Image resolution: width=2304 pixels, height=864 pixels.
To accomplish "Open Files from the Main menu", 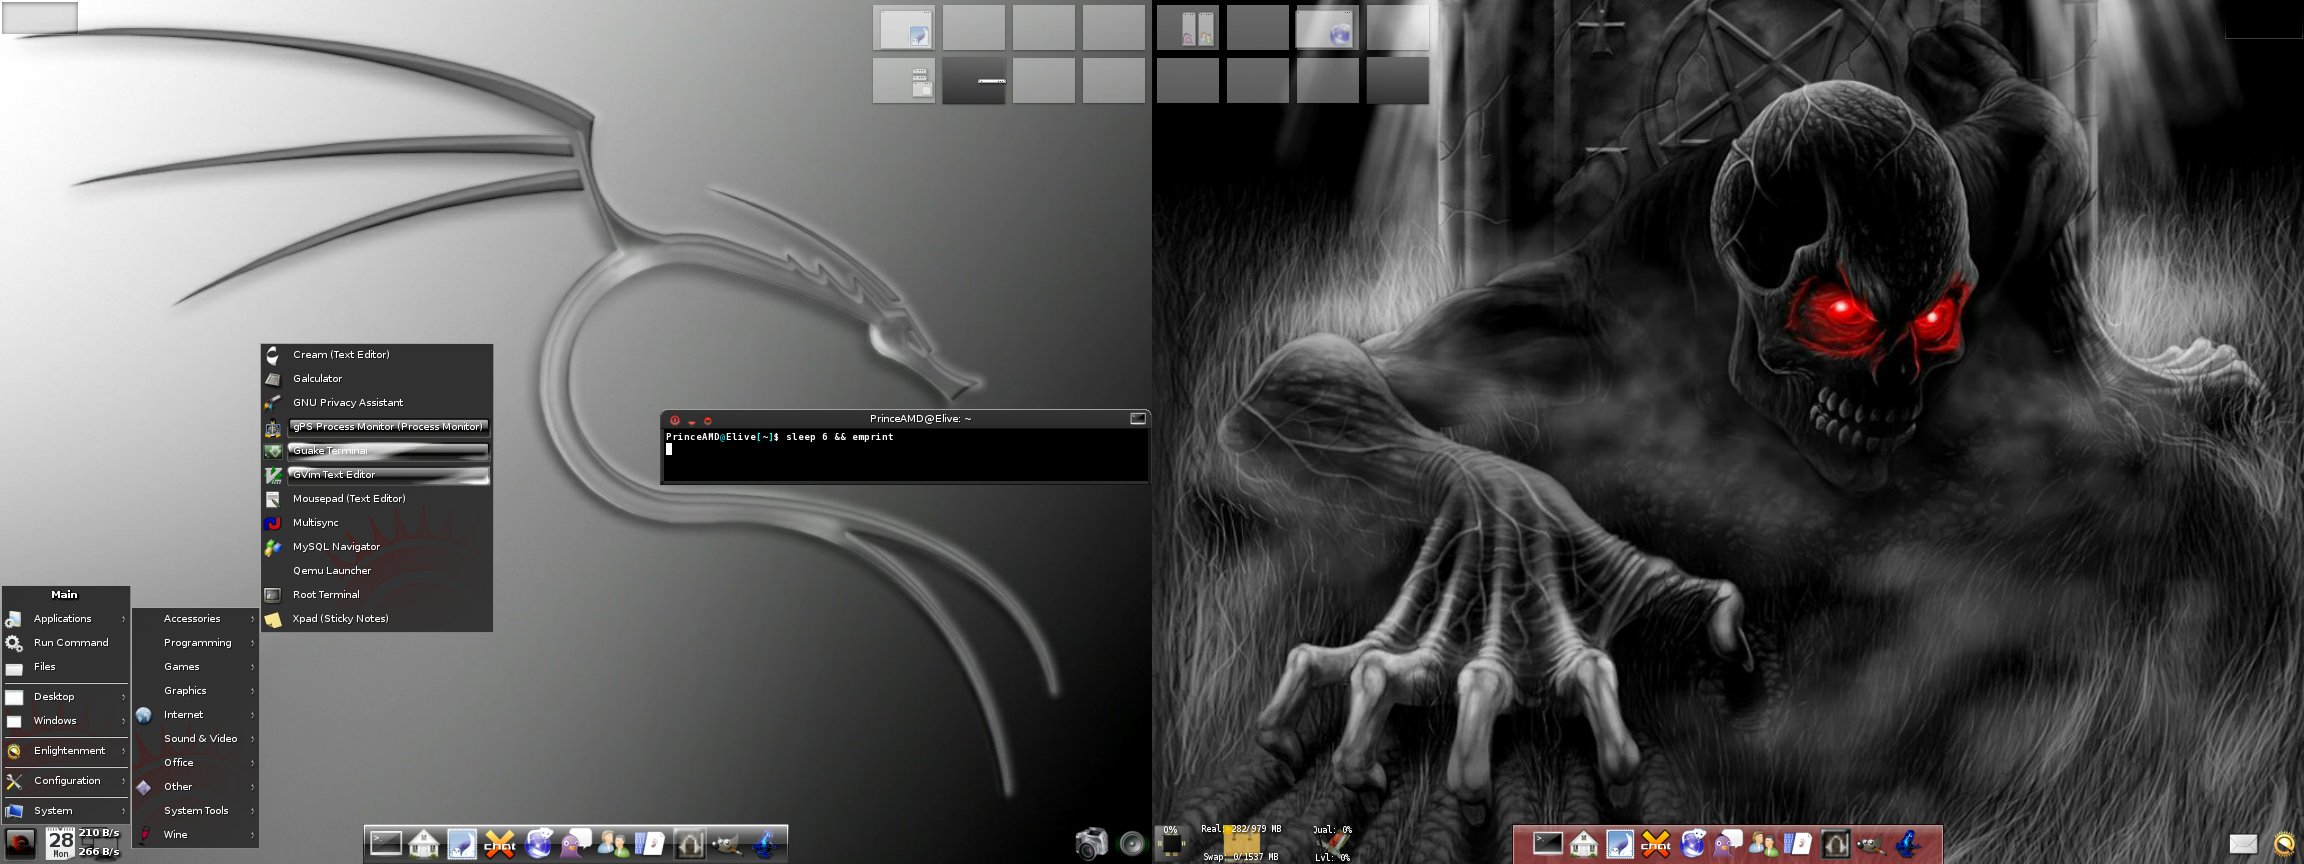I will 66,667.
